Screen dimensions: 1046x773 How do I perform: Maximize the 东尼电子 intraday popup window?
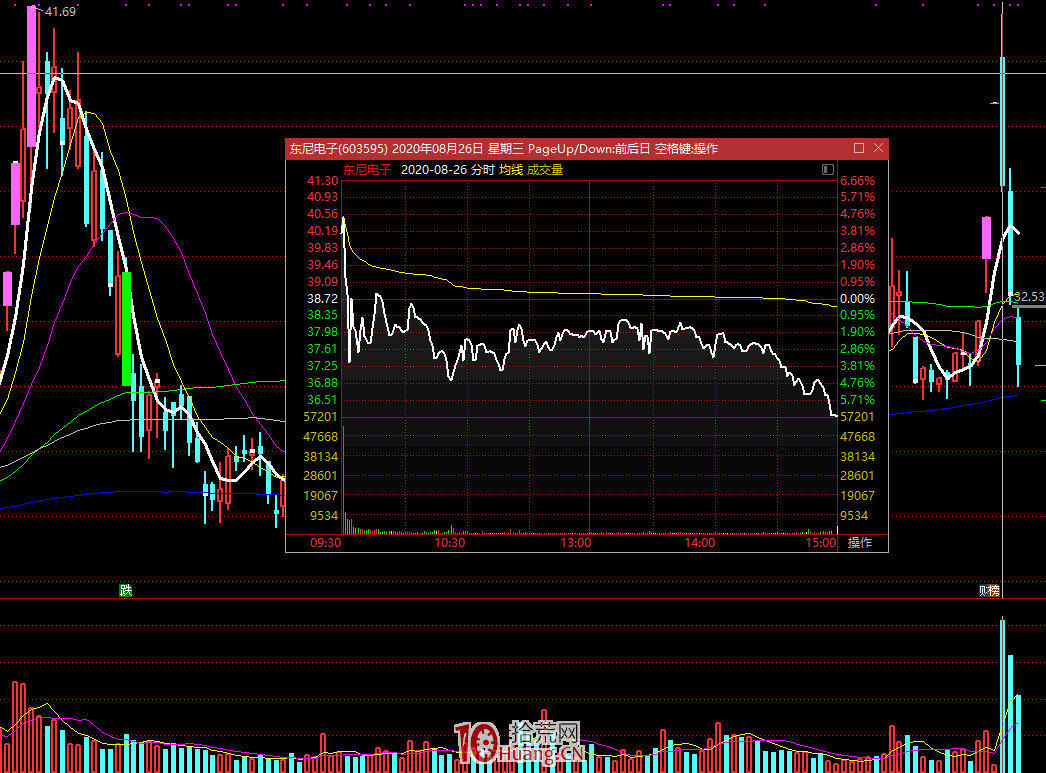(859, 148)
